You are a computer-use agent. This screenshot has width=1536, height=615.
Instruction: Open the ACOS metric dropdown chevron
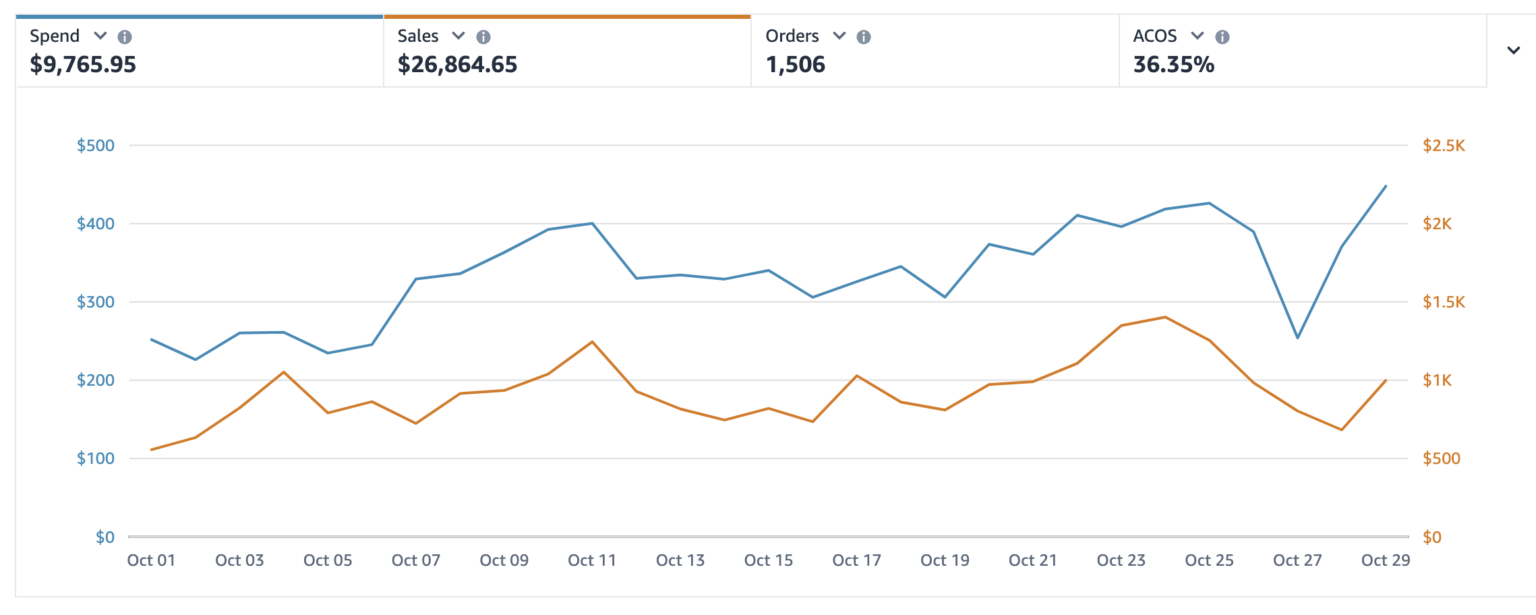tap(1197, 36)
